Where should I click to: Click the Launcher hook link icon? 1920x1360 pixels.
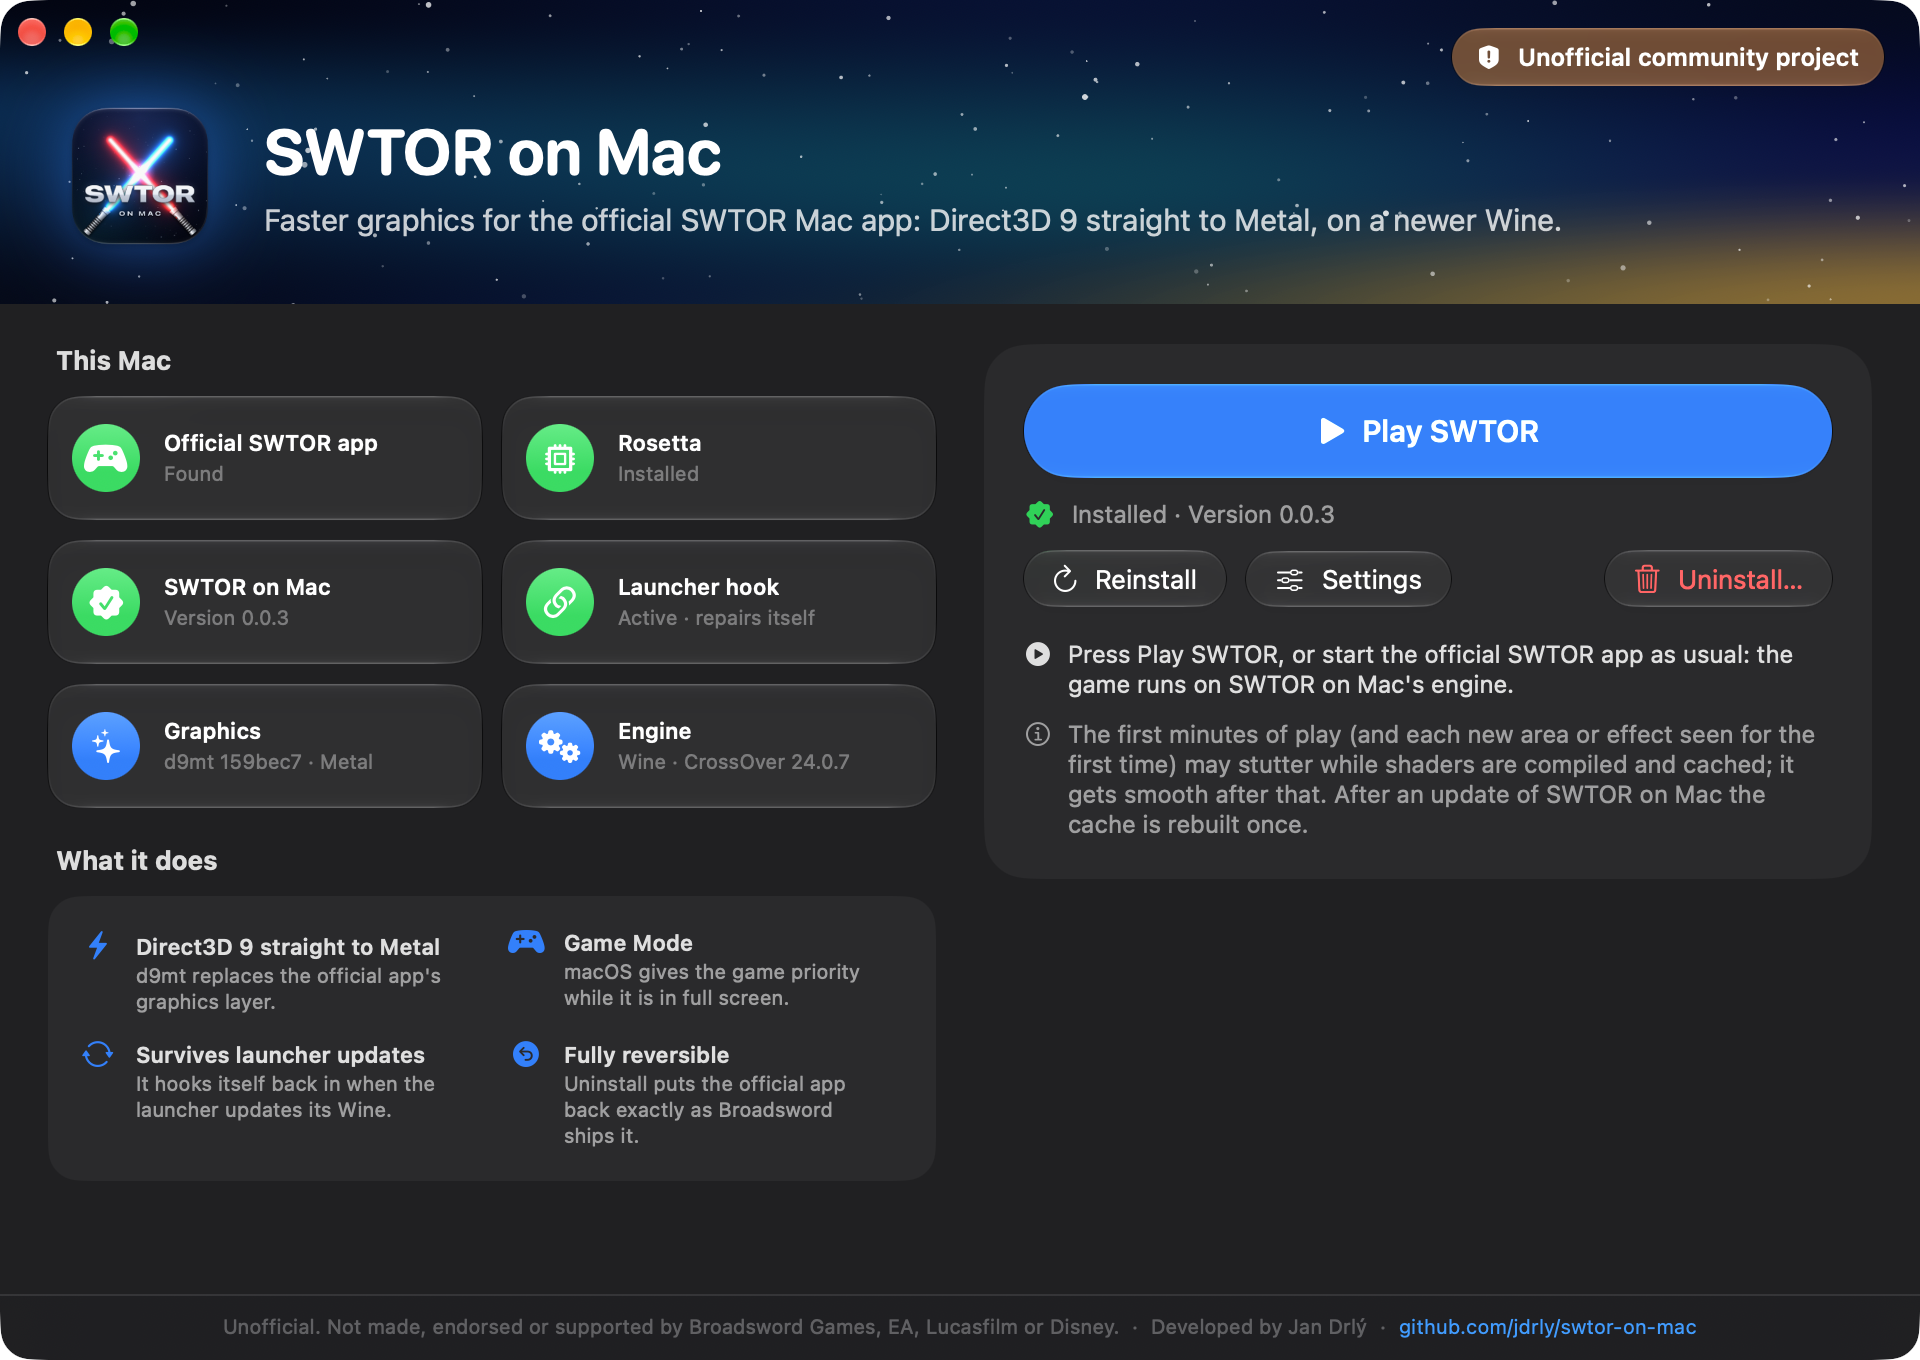(560, 602)
